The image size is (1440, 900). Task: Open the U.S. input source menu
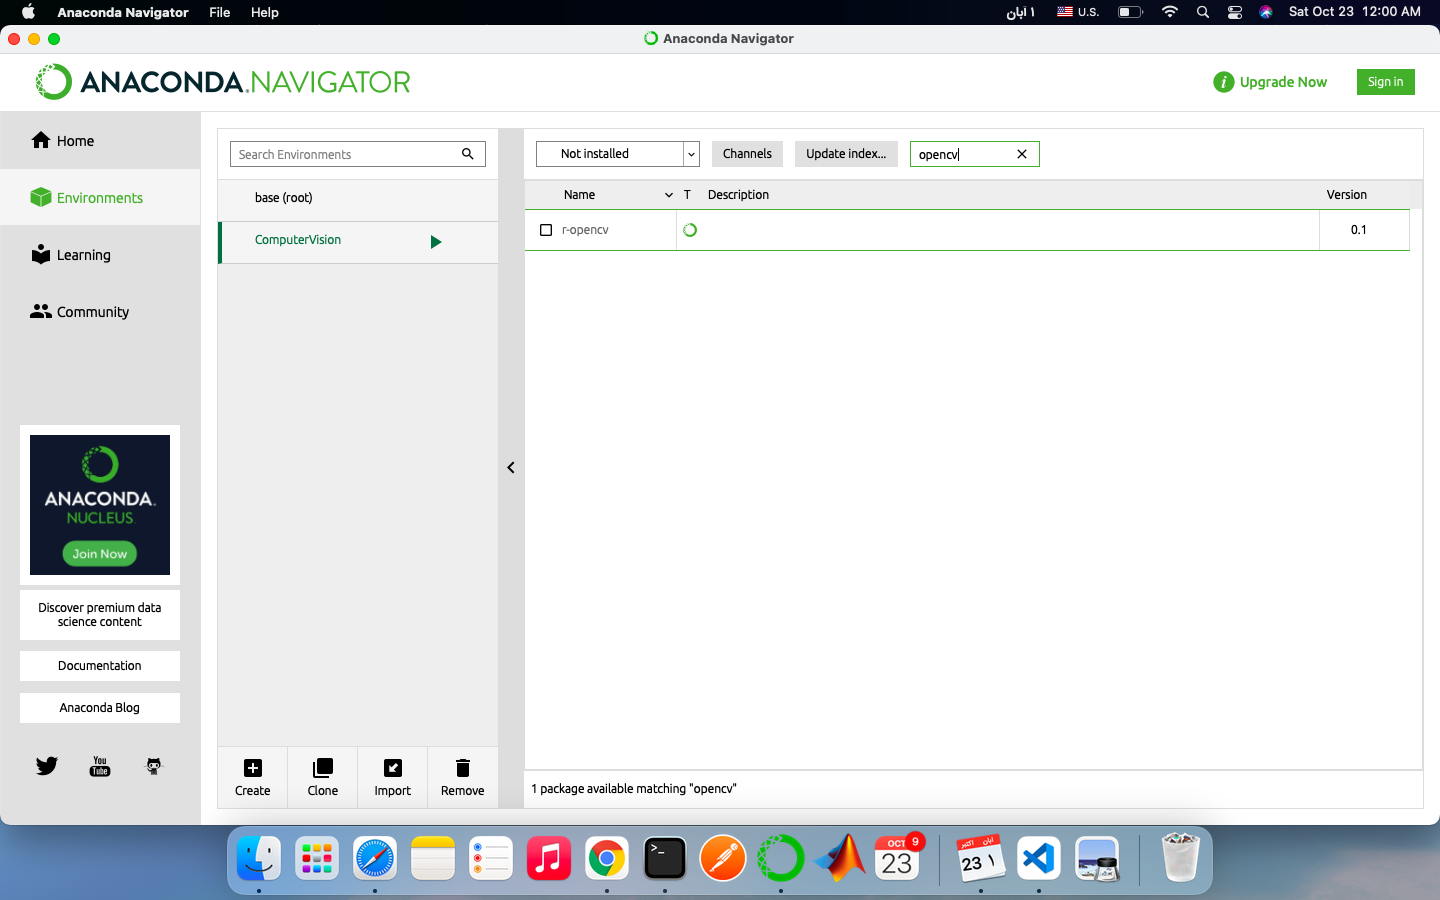click(1078, 12)
